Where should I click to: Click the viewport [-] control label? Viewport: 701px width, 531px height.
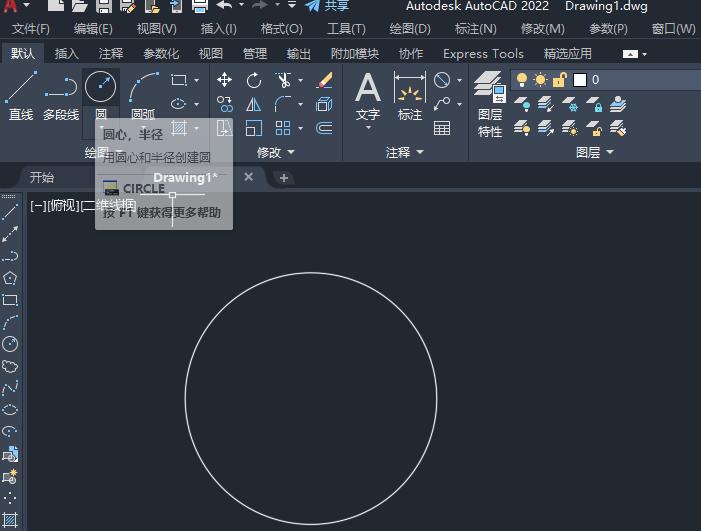point(38,205)
